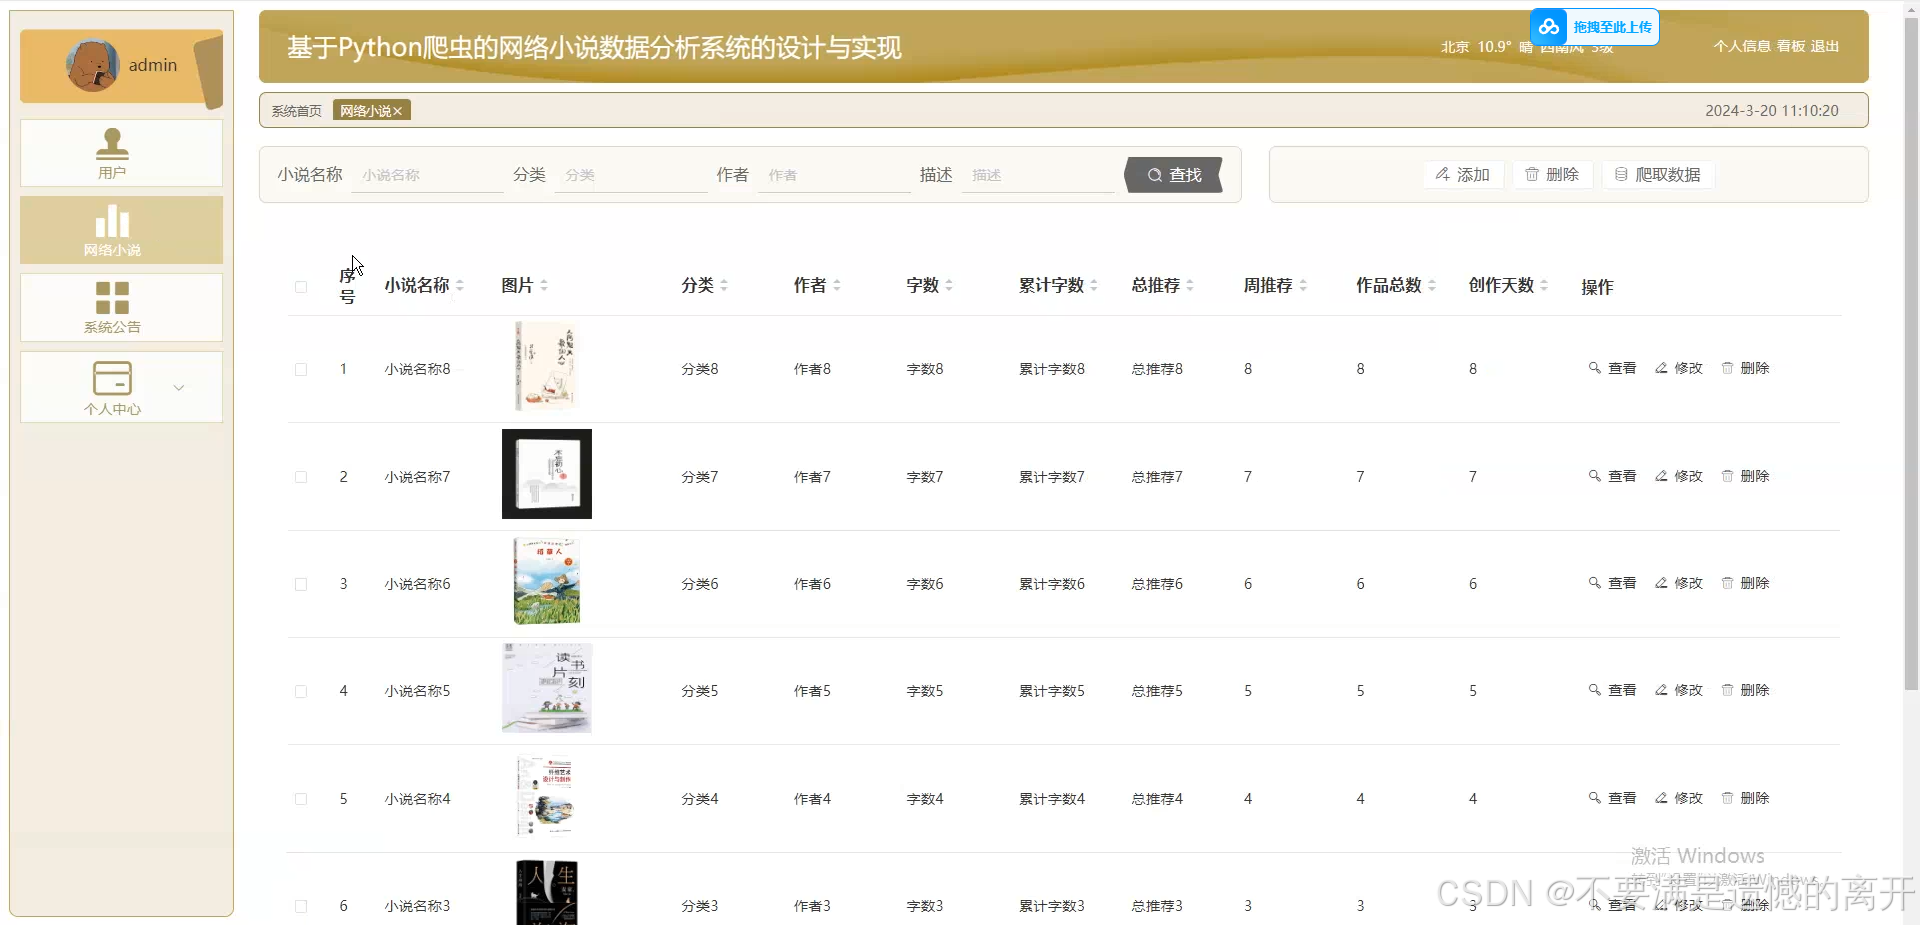The height and width of the screenshot is (925, 1920).
Task: Click 查看 for 小说名称7
Action: pos(1612,476)
